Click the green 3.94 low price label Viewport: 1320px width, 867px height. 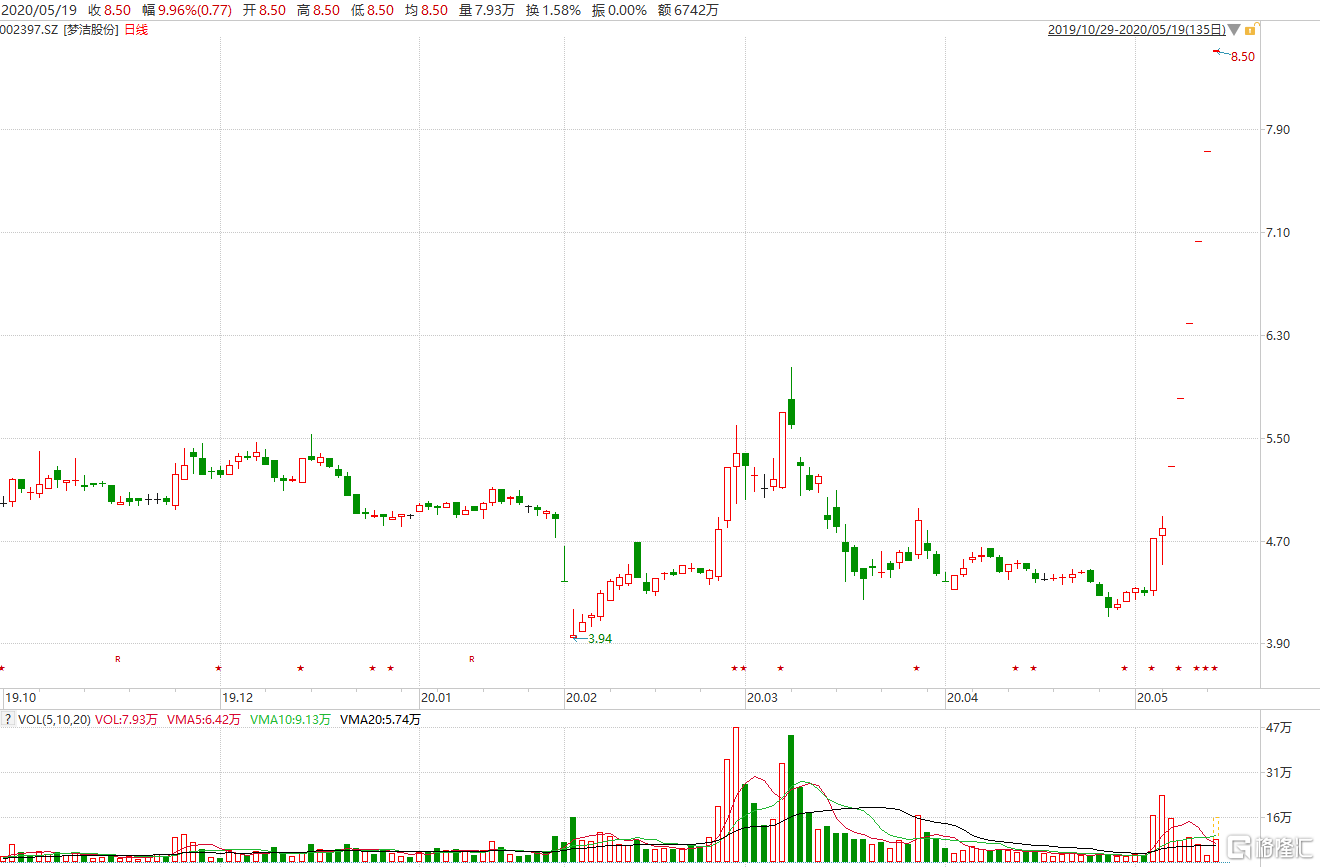(x=599, y=638)
